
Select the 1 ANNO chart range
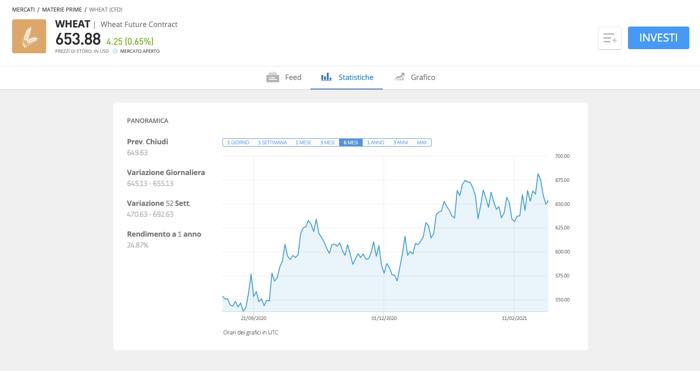click(x=375, y=142)
